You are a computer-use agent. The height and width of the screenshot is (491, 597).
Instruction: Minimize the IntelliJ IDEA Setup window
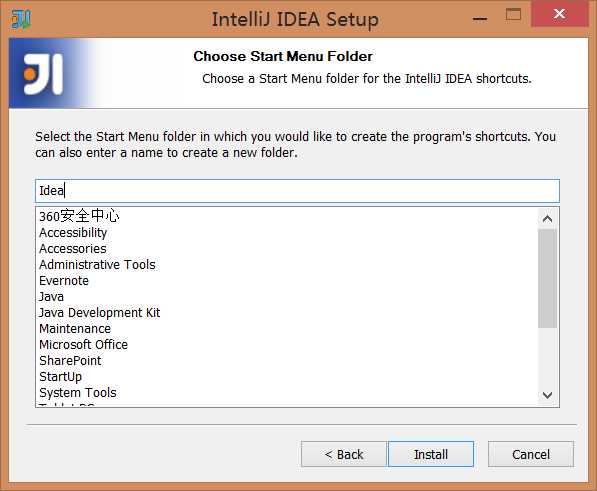(480, 19)
